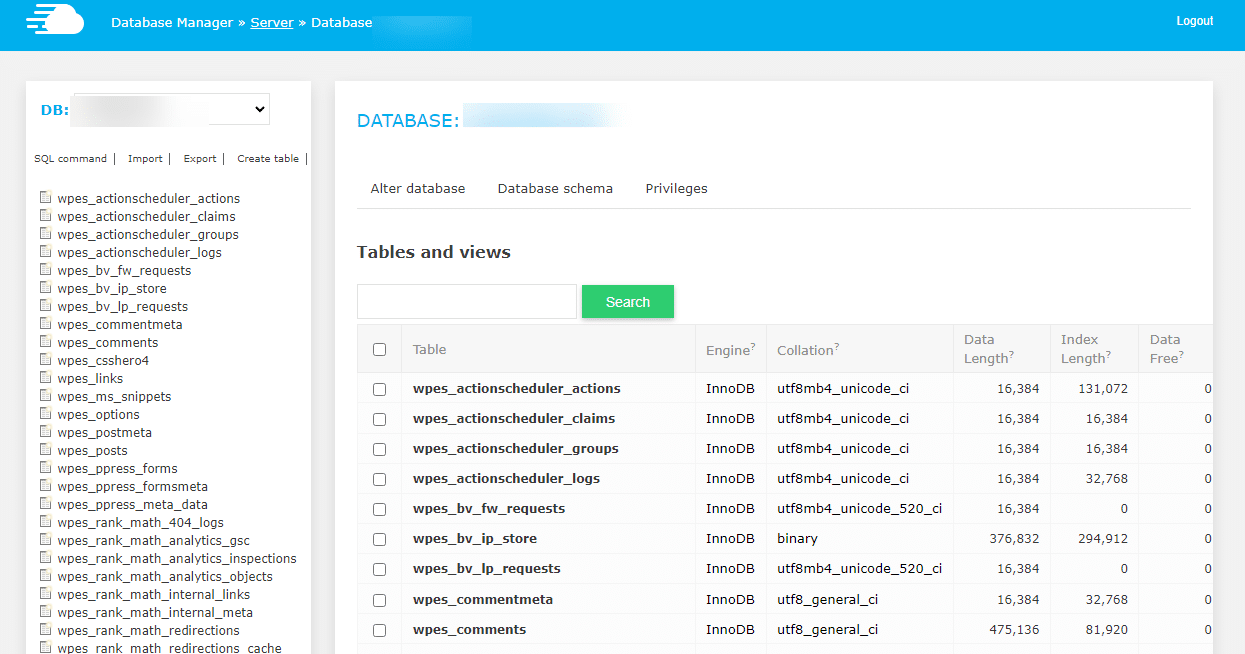Click table icon beside wpes_comments in sidebar
This screenshot has width=1245, height=654.
pos(45,342)
